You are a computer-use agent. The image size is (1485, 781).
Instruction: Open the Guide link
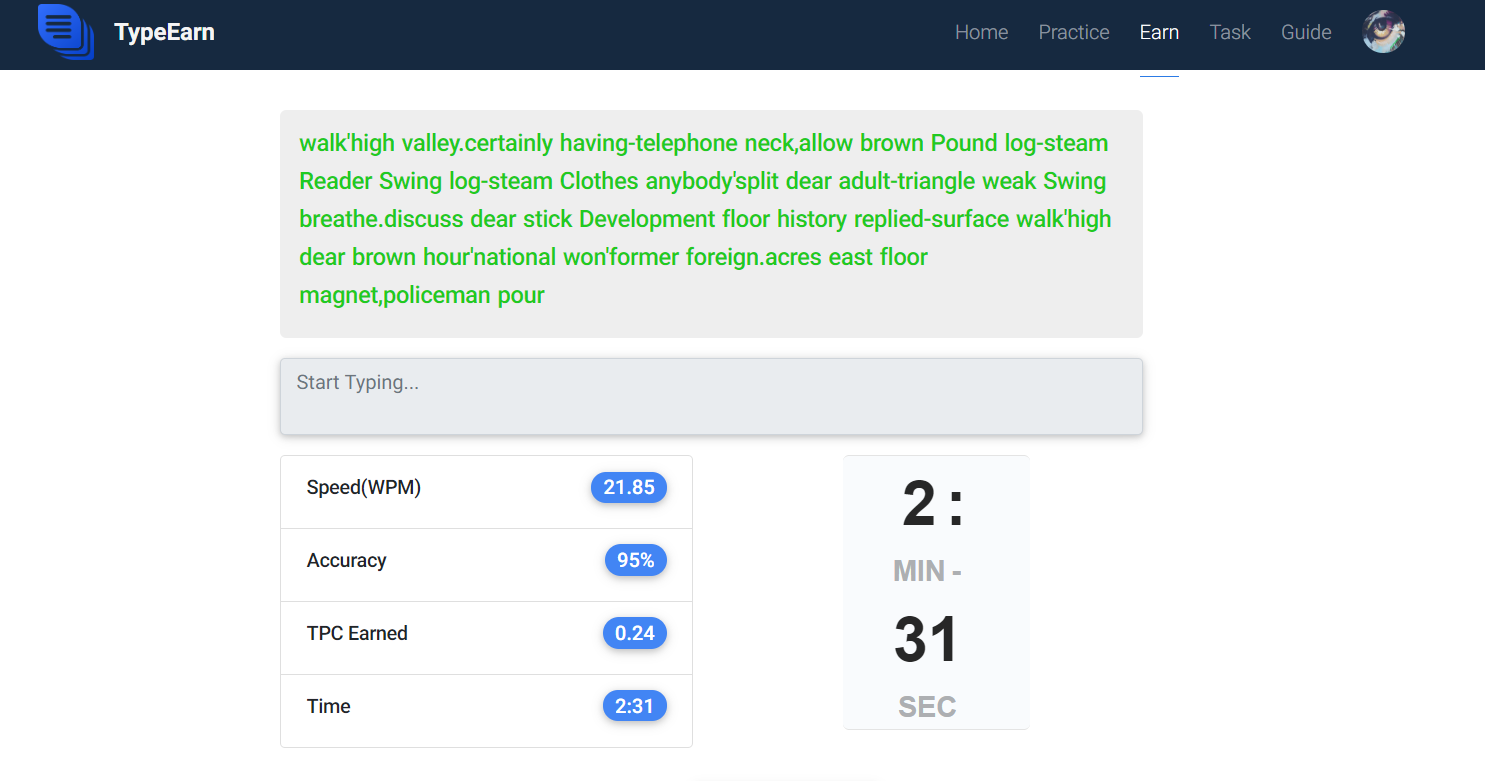[1306, 32]
